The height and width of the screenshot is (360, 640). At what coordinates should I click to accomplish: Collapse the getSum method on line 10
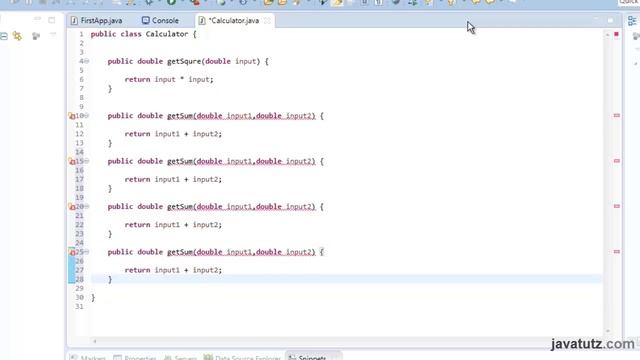87,116
